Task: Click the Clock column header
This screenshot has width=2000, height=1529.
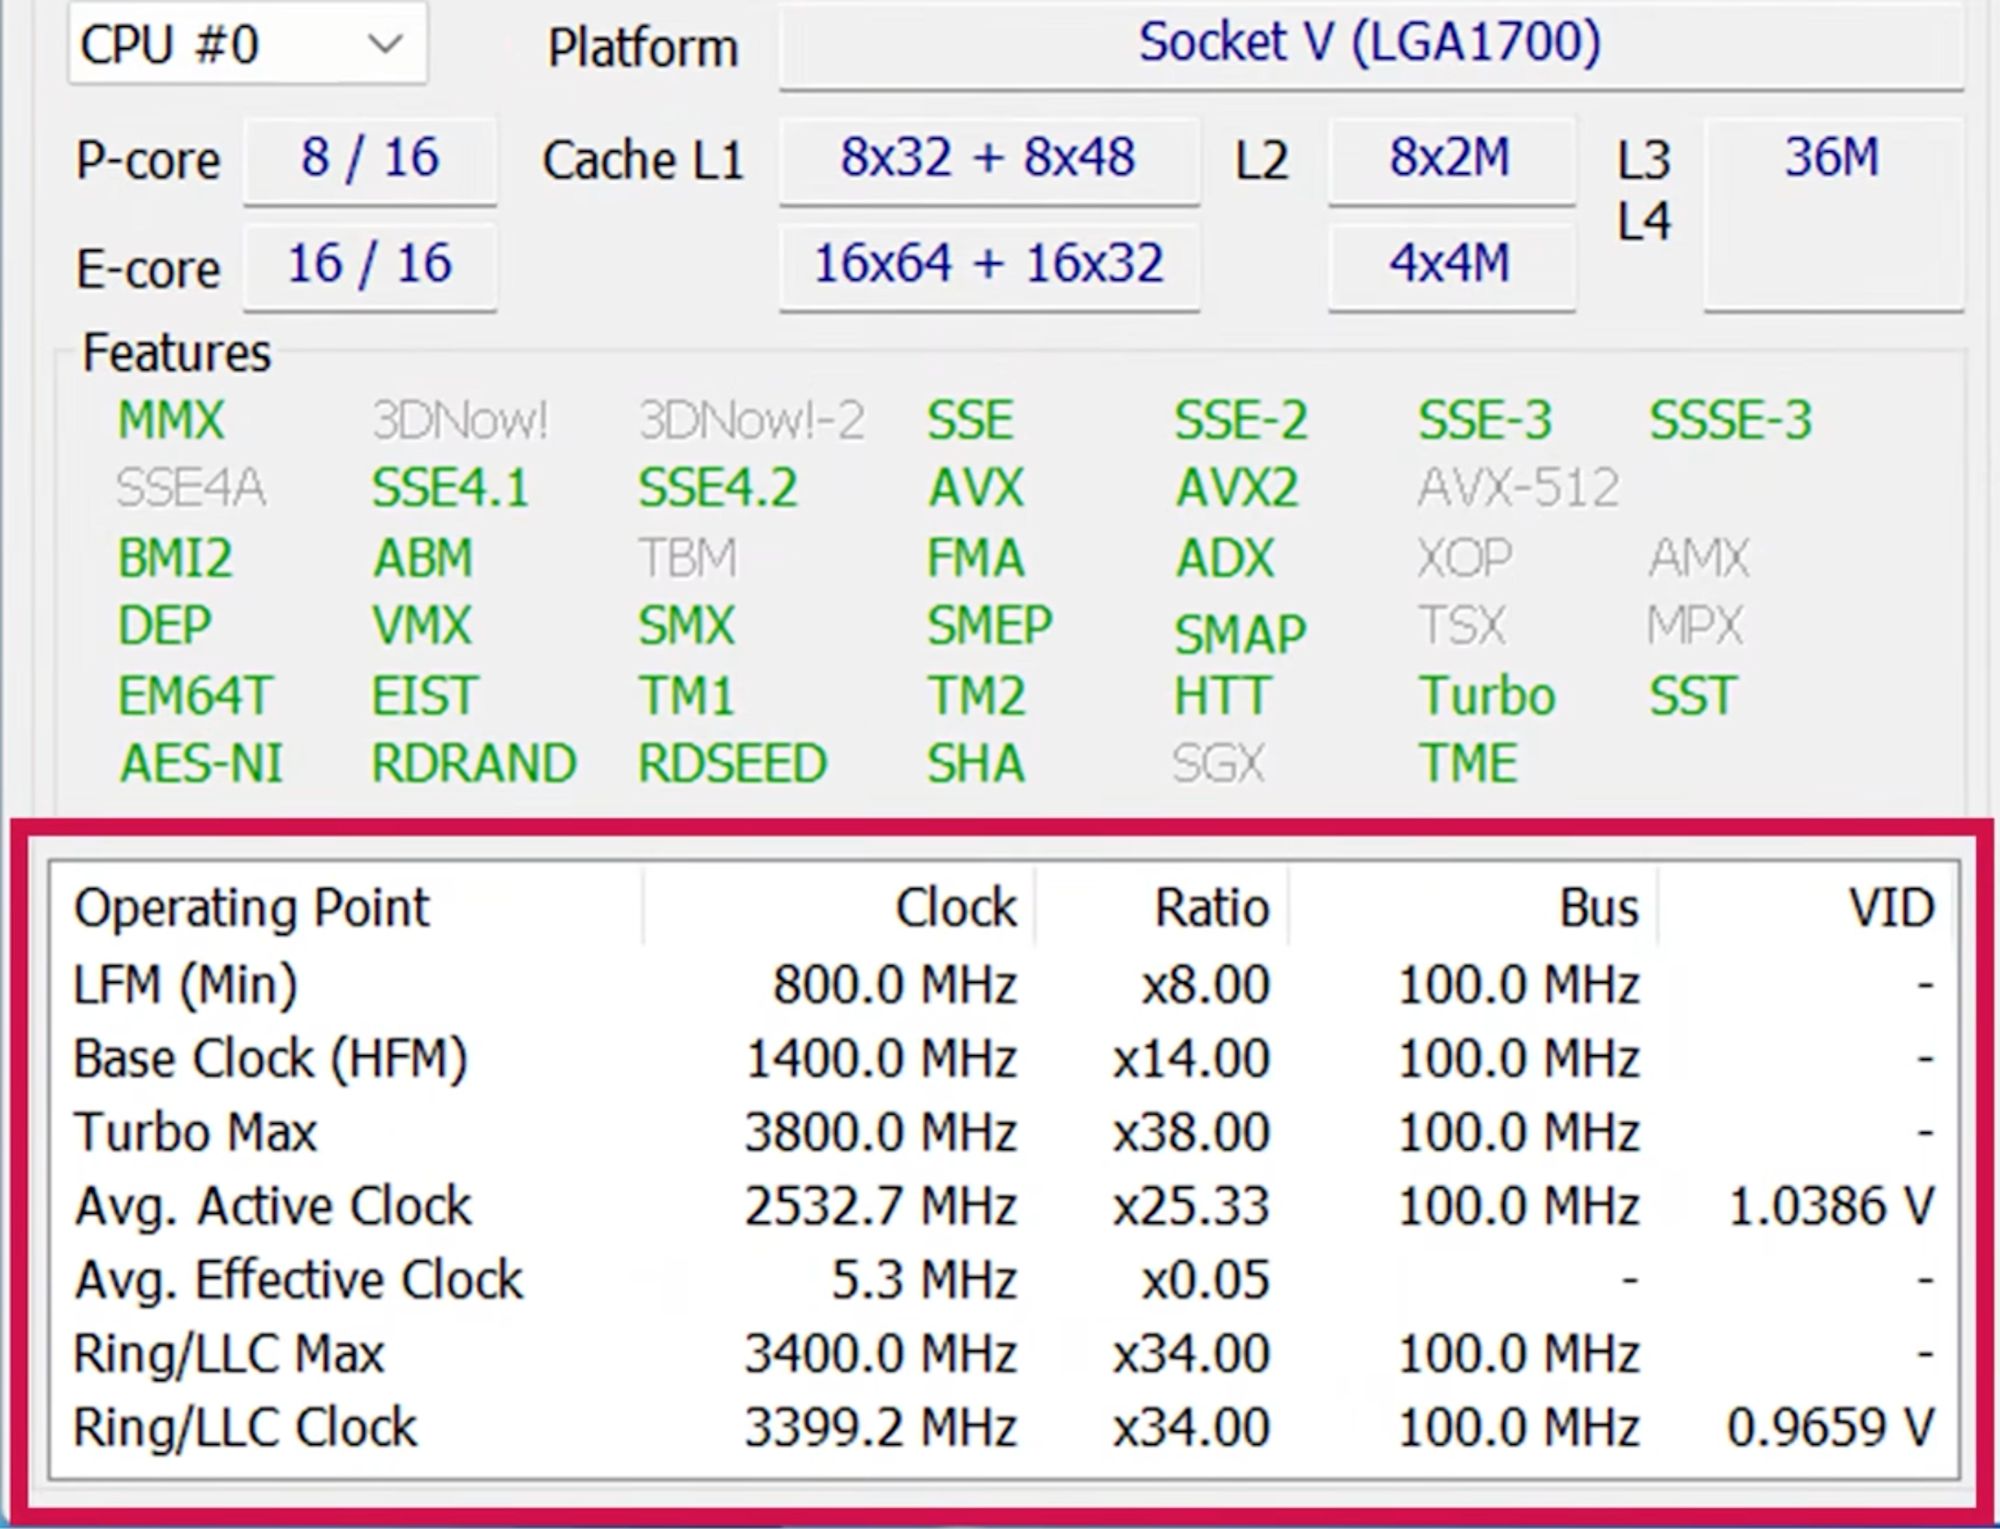Action: pyautogui.click(x=955, y=908)
